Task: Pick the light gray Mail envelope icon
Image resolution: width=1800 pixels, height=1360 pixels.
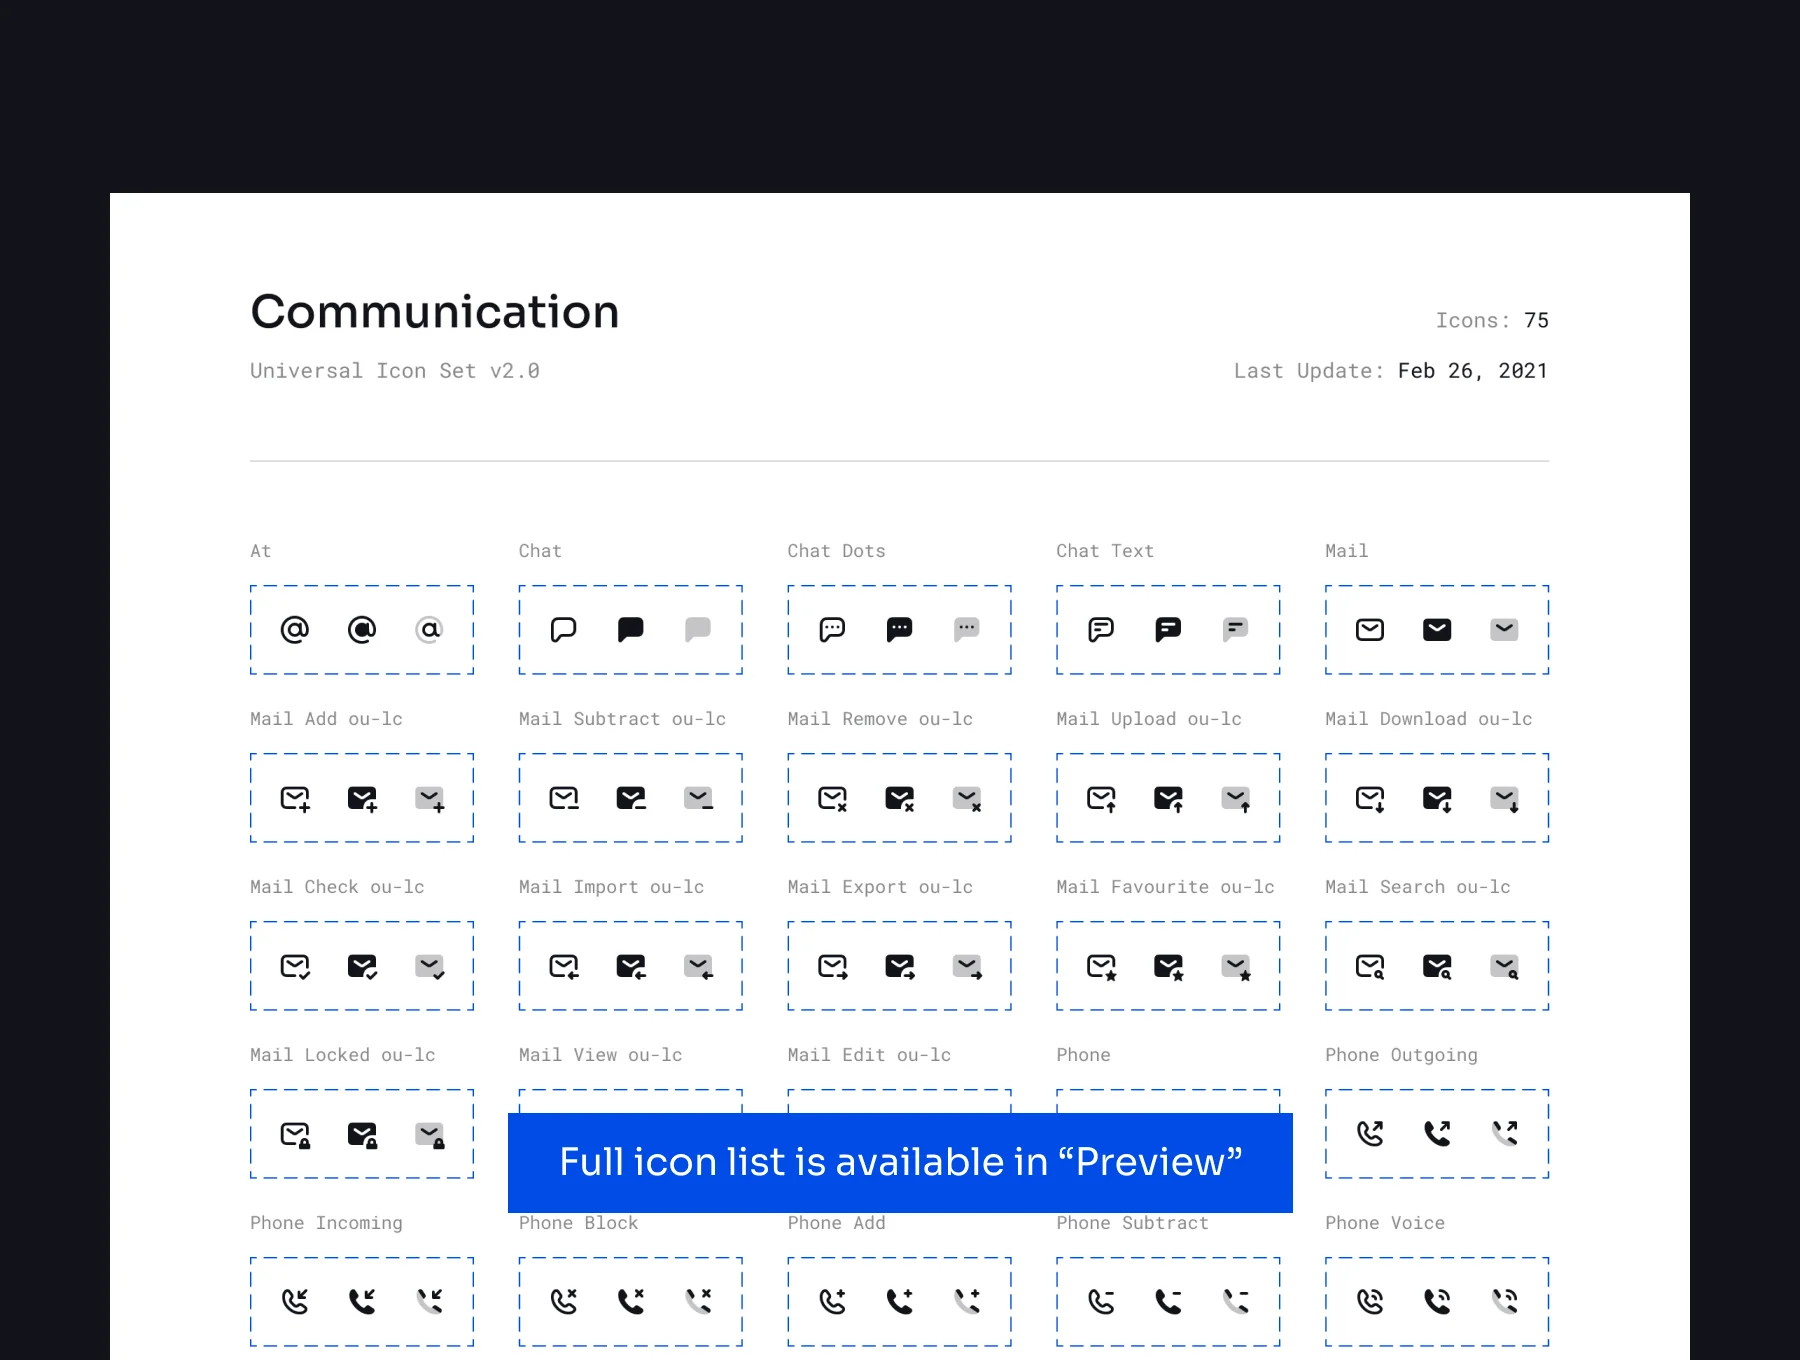Action: click(1504, 629)
